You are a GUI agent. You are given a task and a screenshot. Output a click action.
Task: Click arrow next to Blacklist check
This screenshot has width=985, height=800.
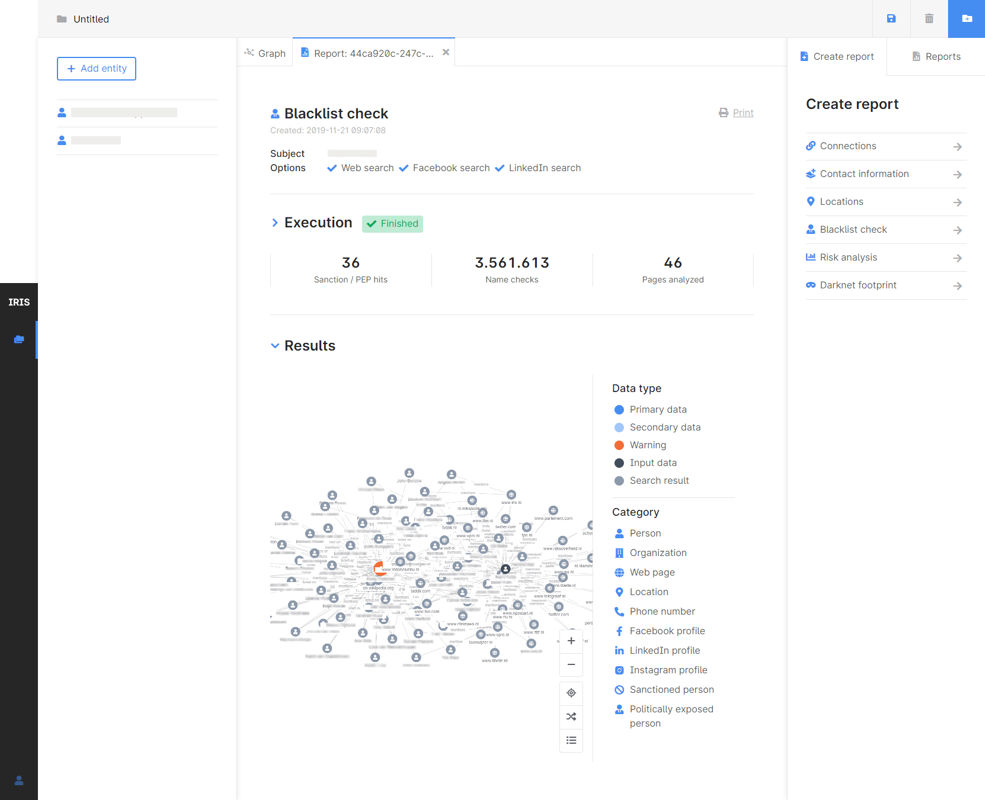coord(957,230)
